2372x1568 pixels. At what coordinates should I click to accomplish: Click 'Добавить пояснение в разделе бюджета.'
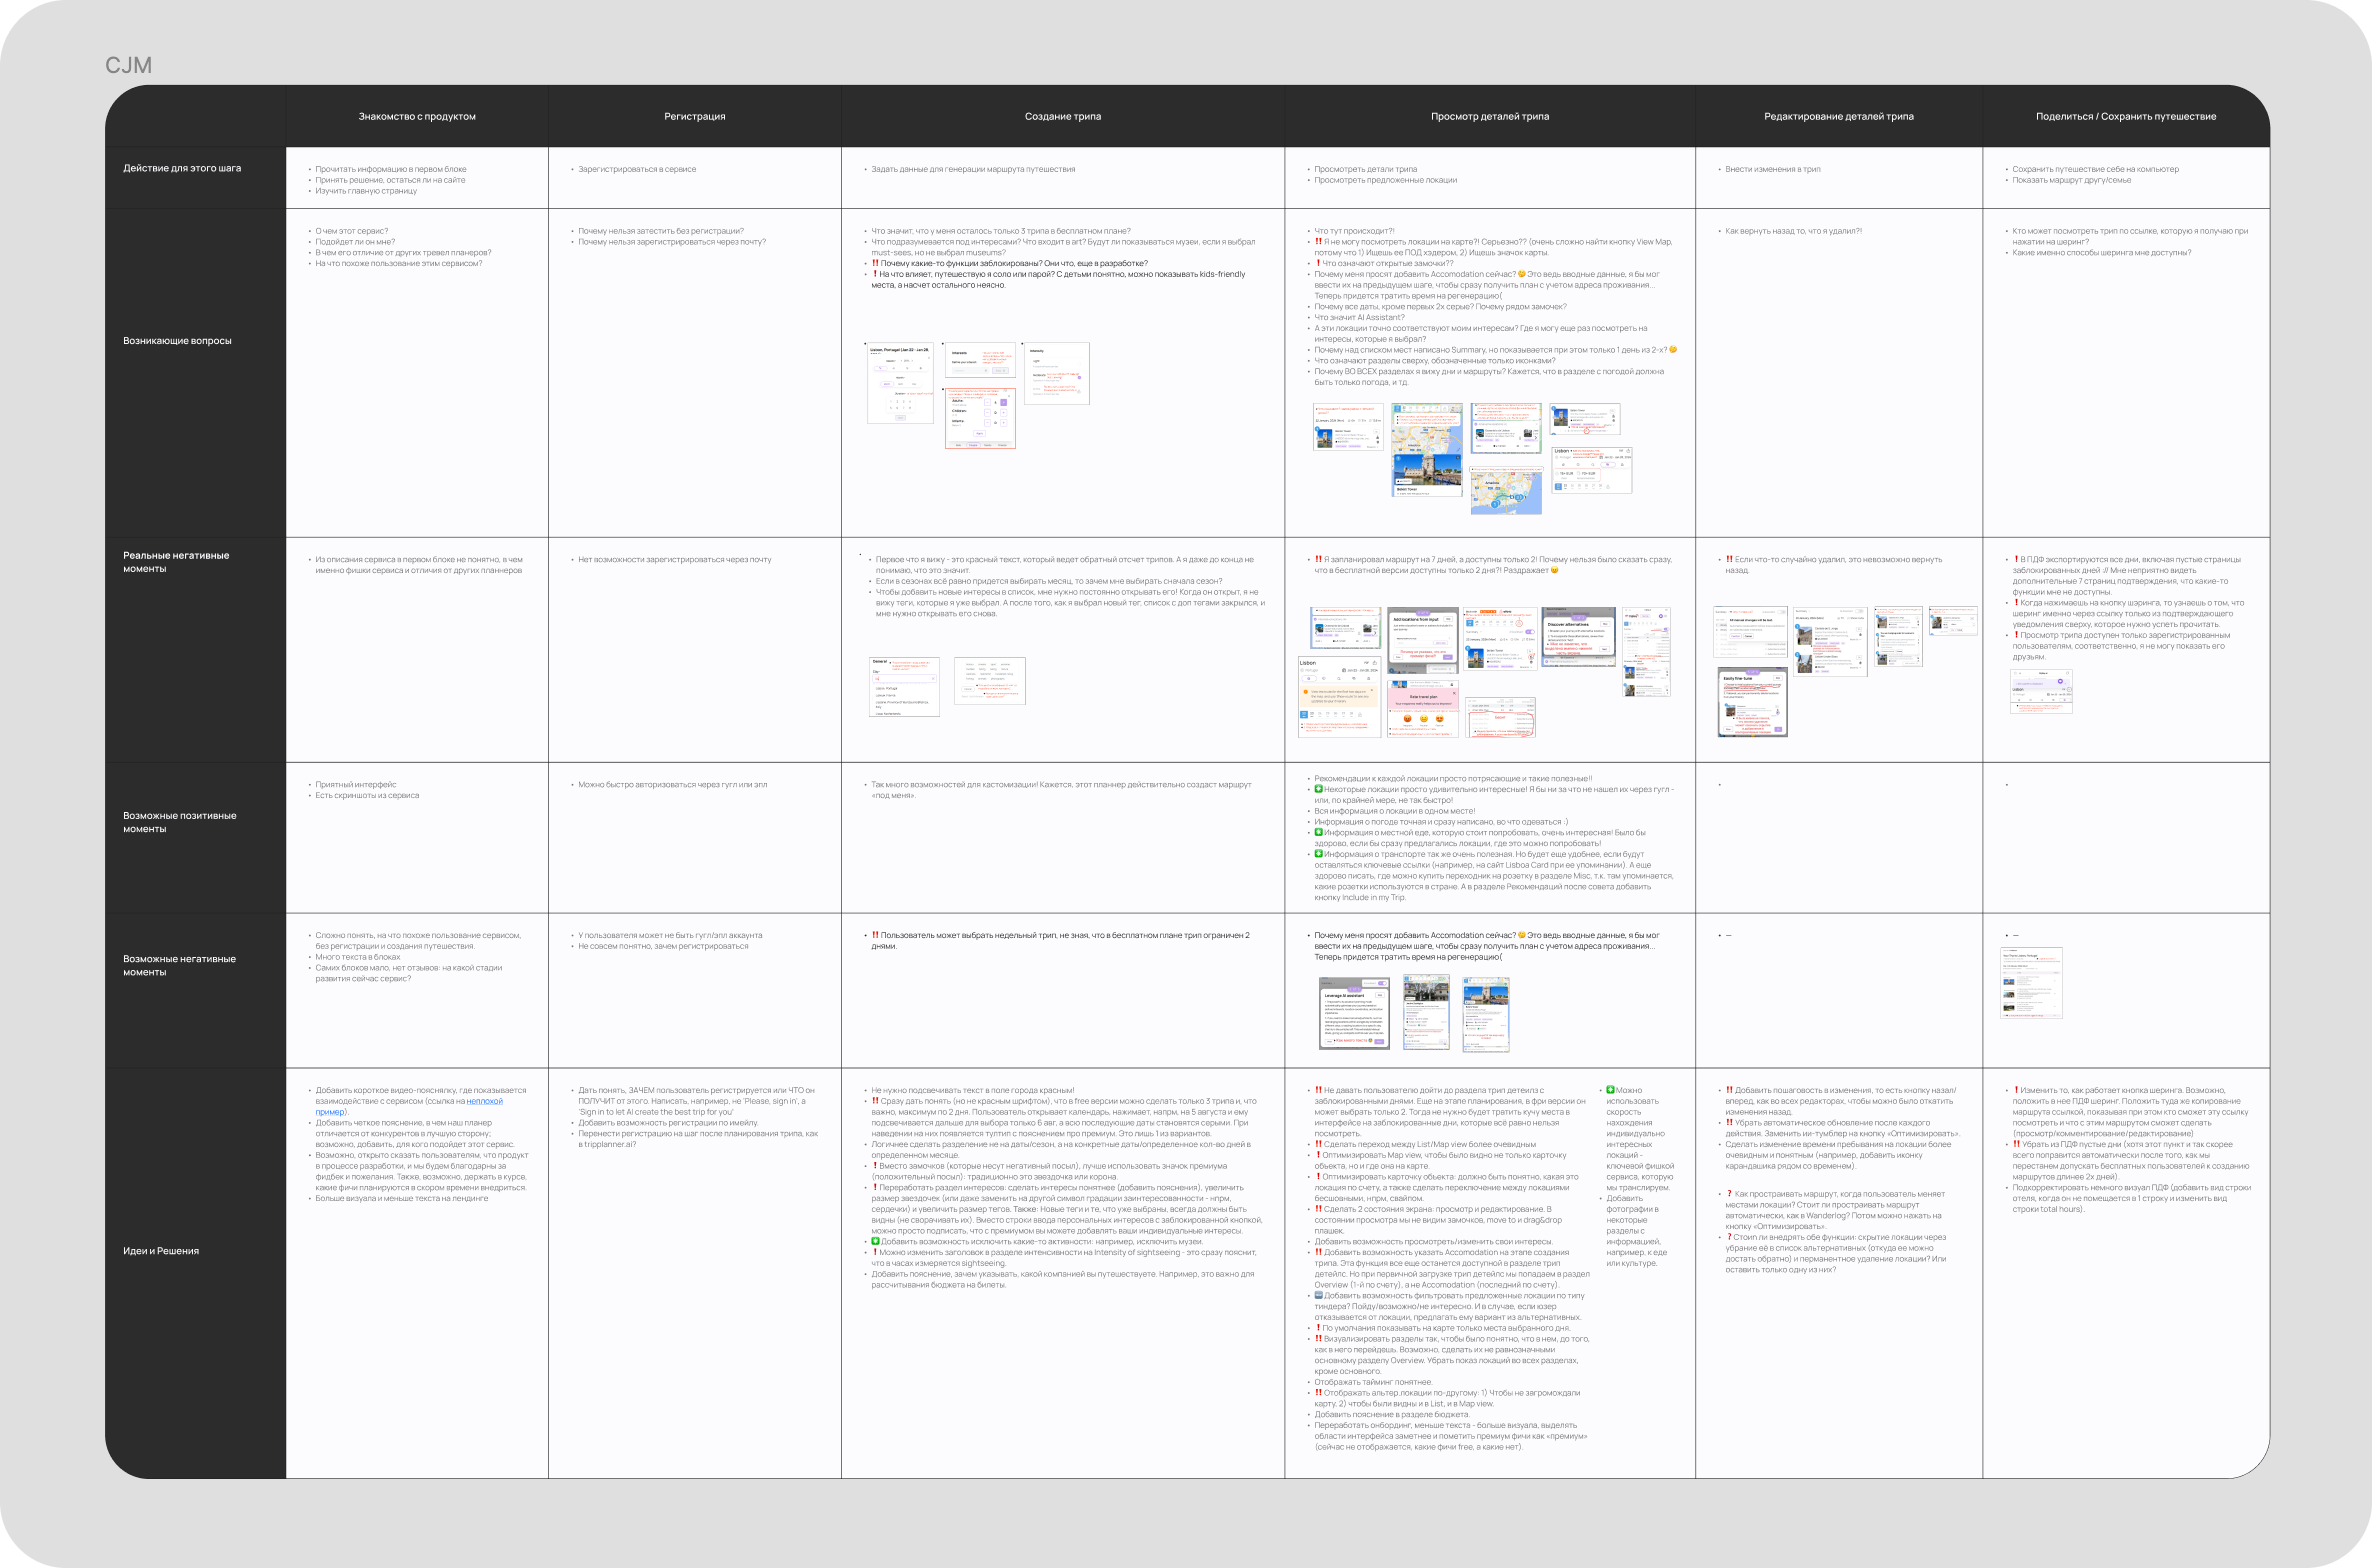pyautogui.click(x=1392, y=1415)
